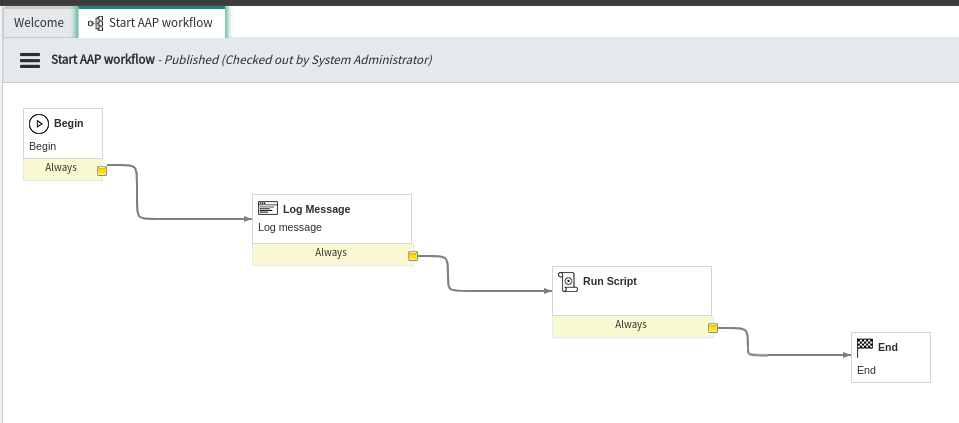This screenshot has height=423, width=959.
Task: Click the Run Script scroll icon
Action: click(568, 282)
